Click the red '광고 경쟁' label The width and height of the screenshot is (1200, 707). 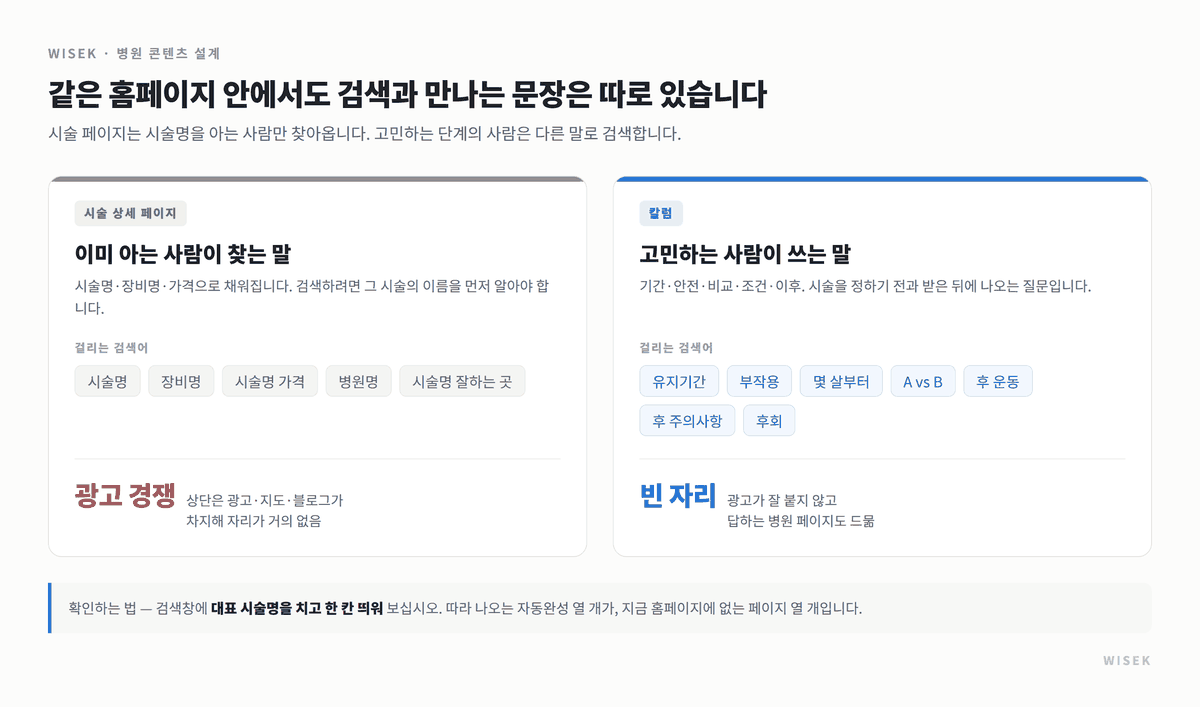click(125, 496)
